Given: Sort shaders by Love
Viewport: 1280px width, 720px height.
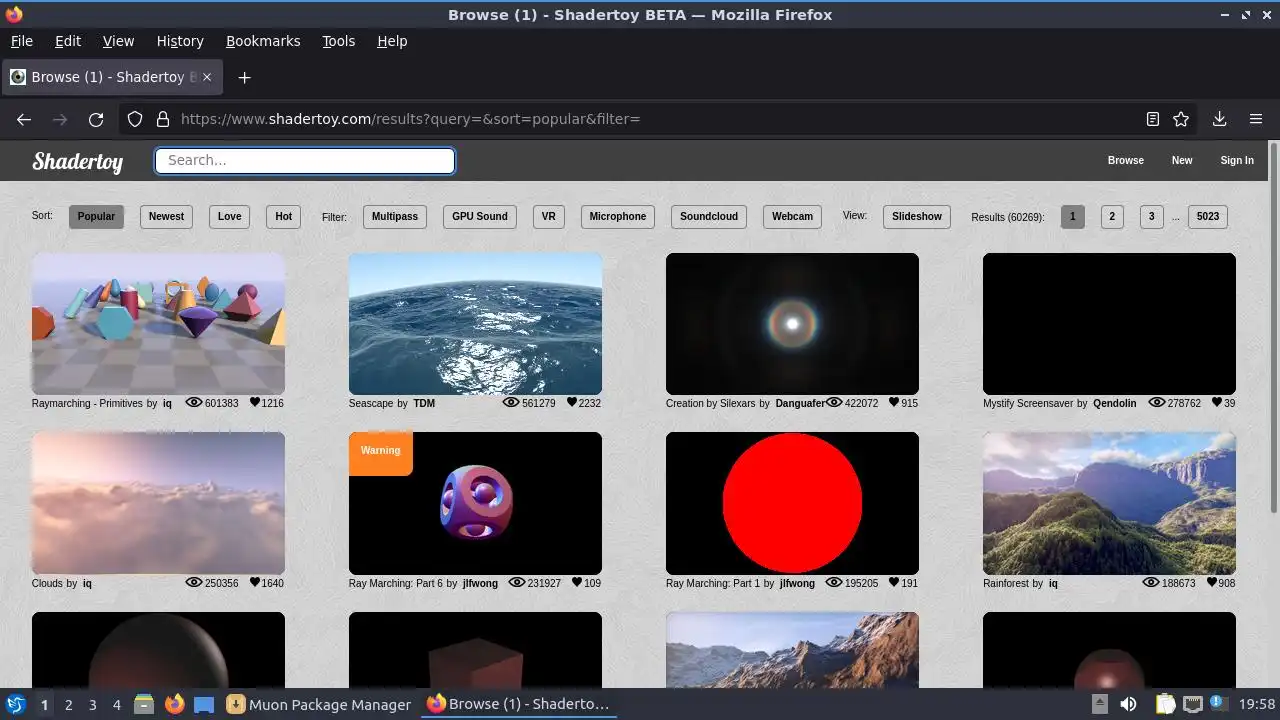Looking at the screenshot, I should [229, 216].
